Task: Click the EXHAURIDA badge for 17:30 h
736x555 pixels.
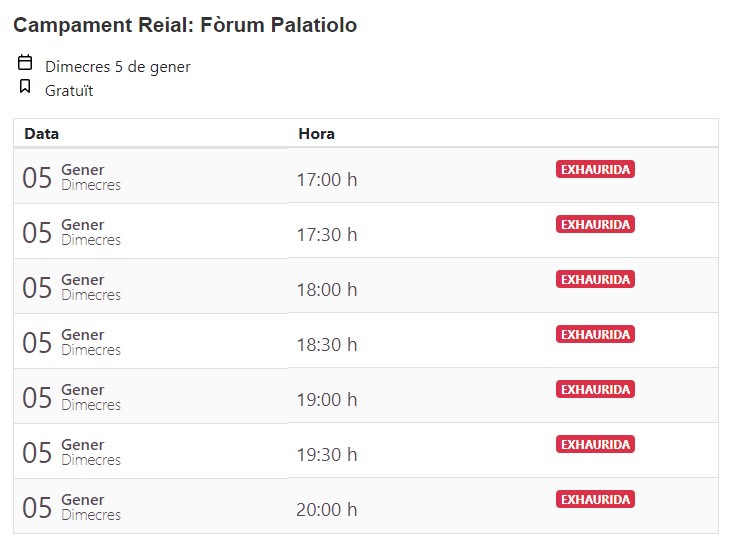Action: pos(595,224)
